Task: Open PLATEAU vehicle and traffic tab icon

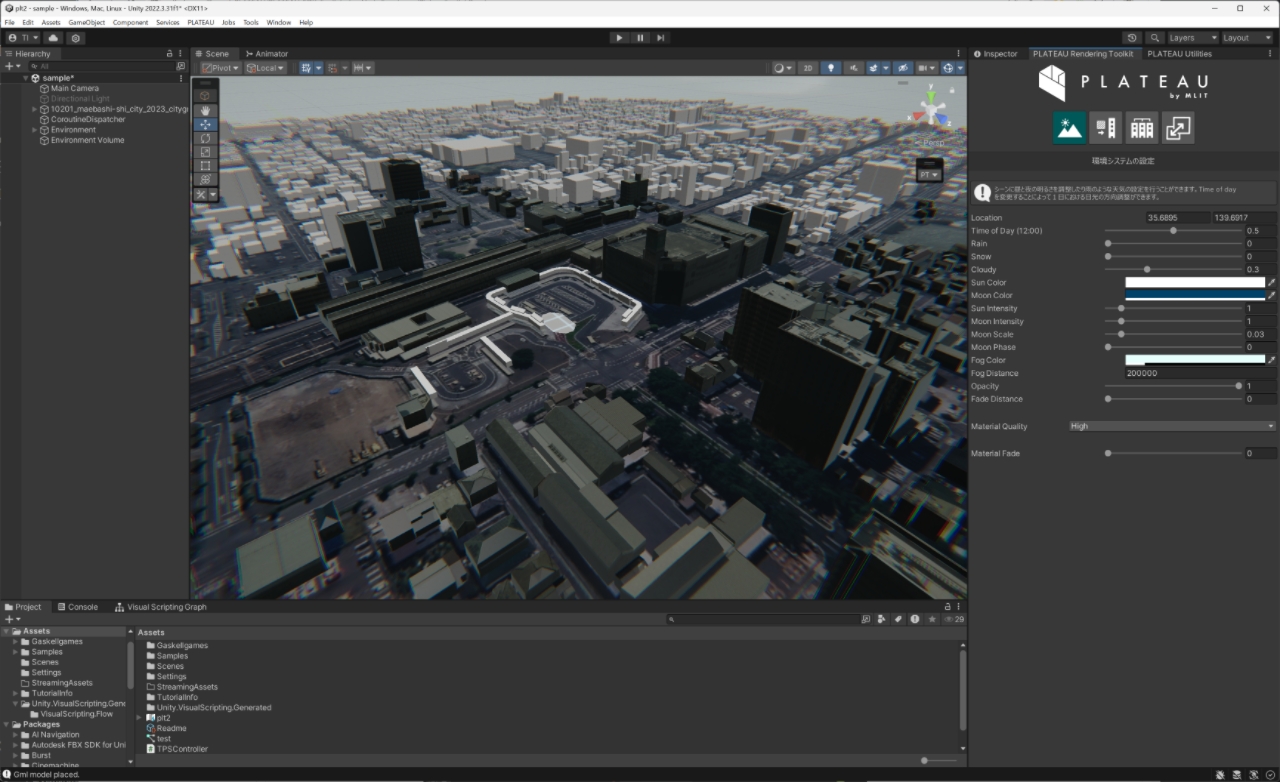Action: (1105, 127)
